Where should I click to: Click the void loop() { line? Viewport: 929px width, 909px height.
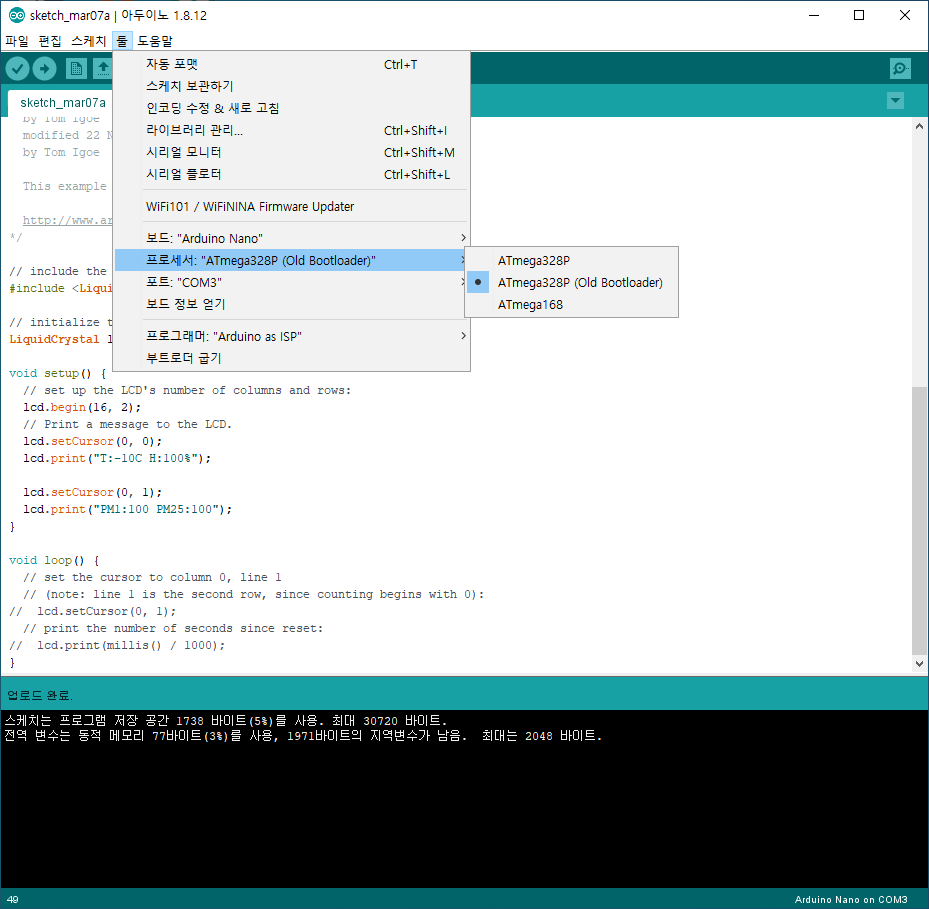point(54,560)
